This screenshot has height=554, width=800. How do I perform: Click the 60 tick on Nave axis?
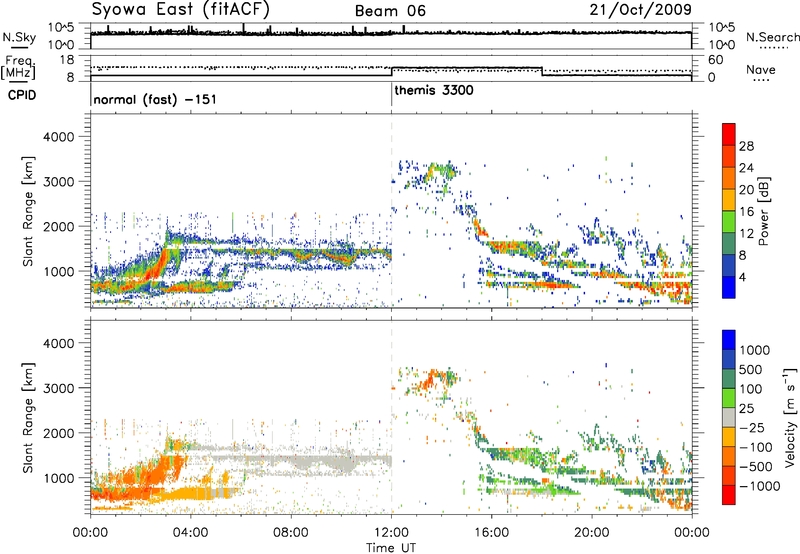tap(715, 60)
